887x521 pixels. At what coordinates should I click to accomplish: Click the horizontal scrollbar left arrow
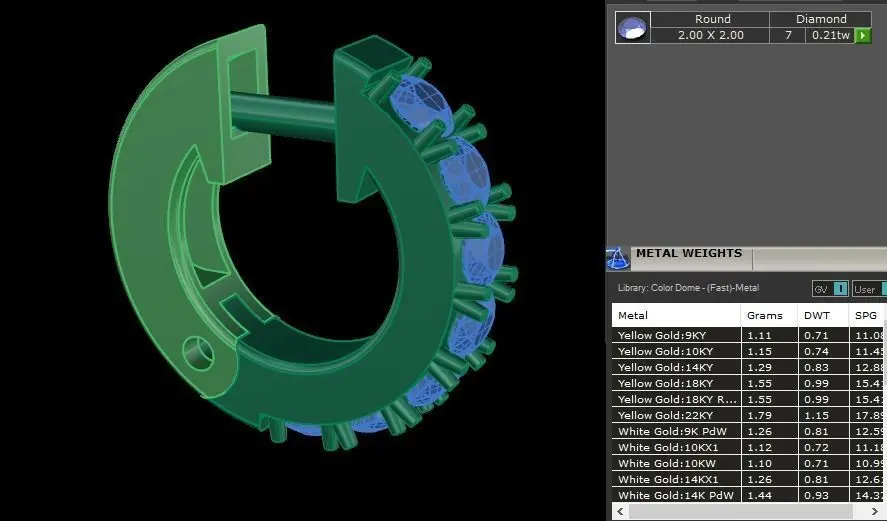(621, 511)
